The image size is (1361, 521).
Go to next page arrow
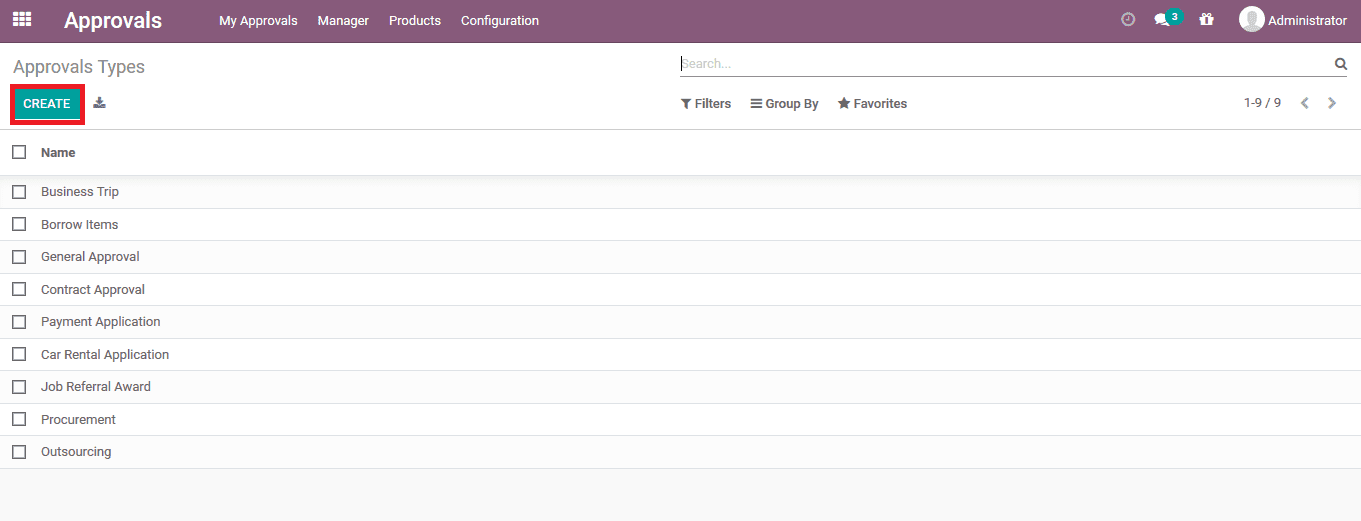1332,103
